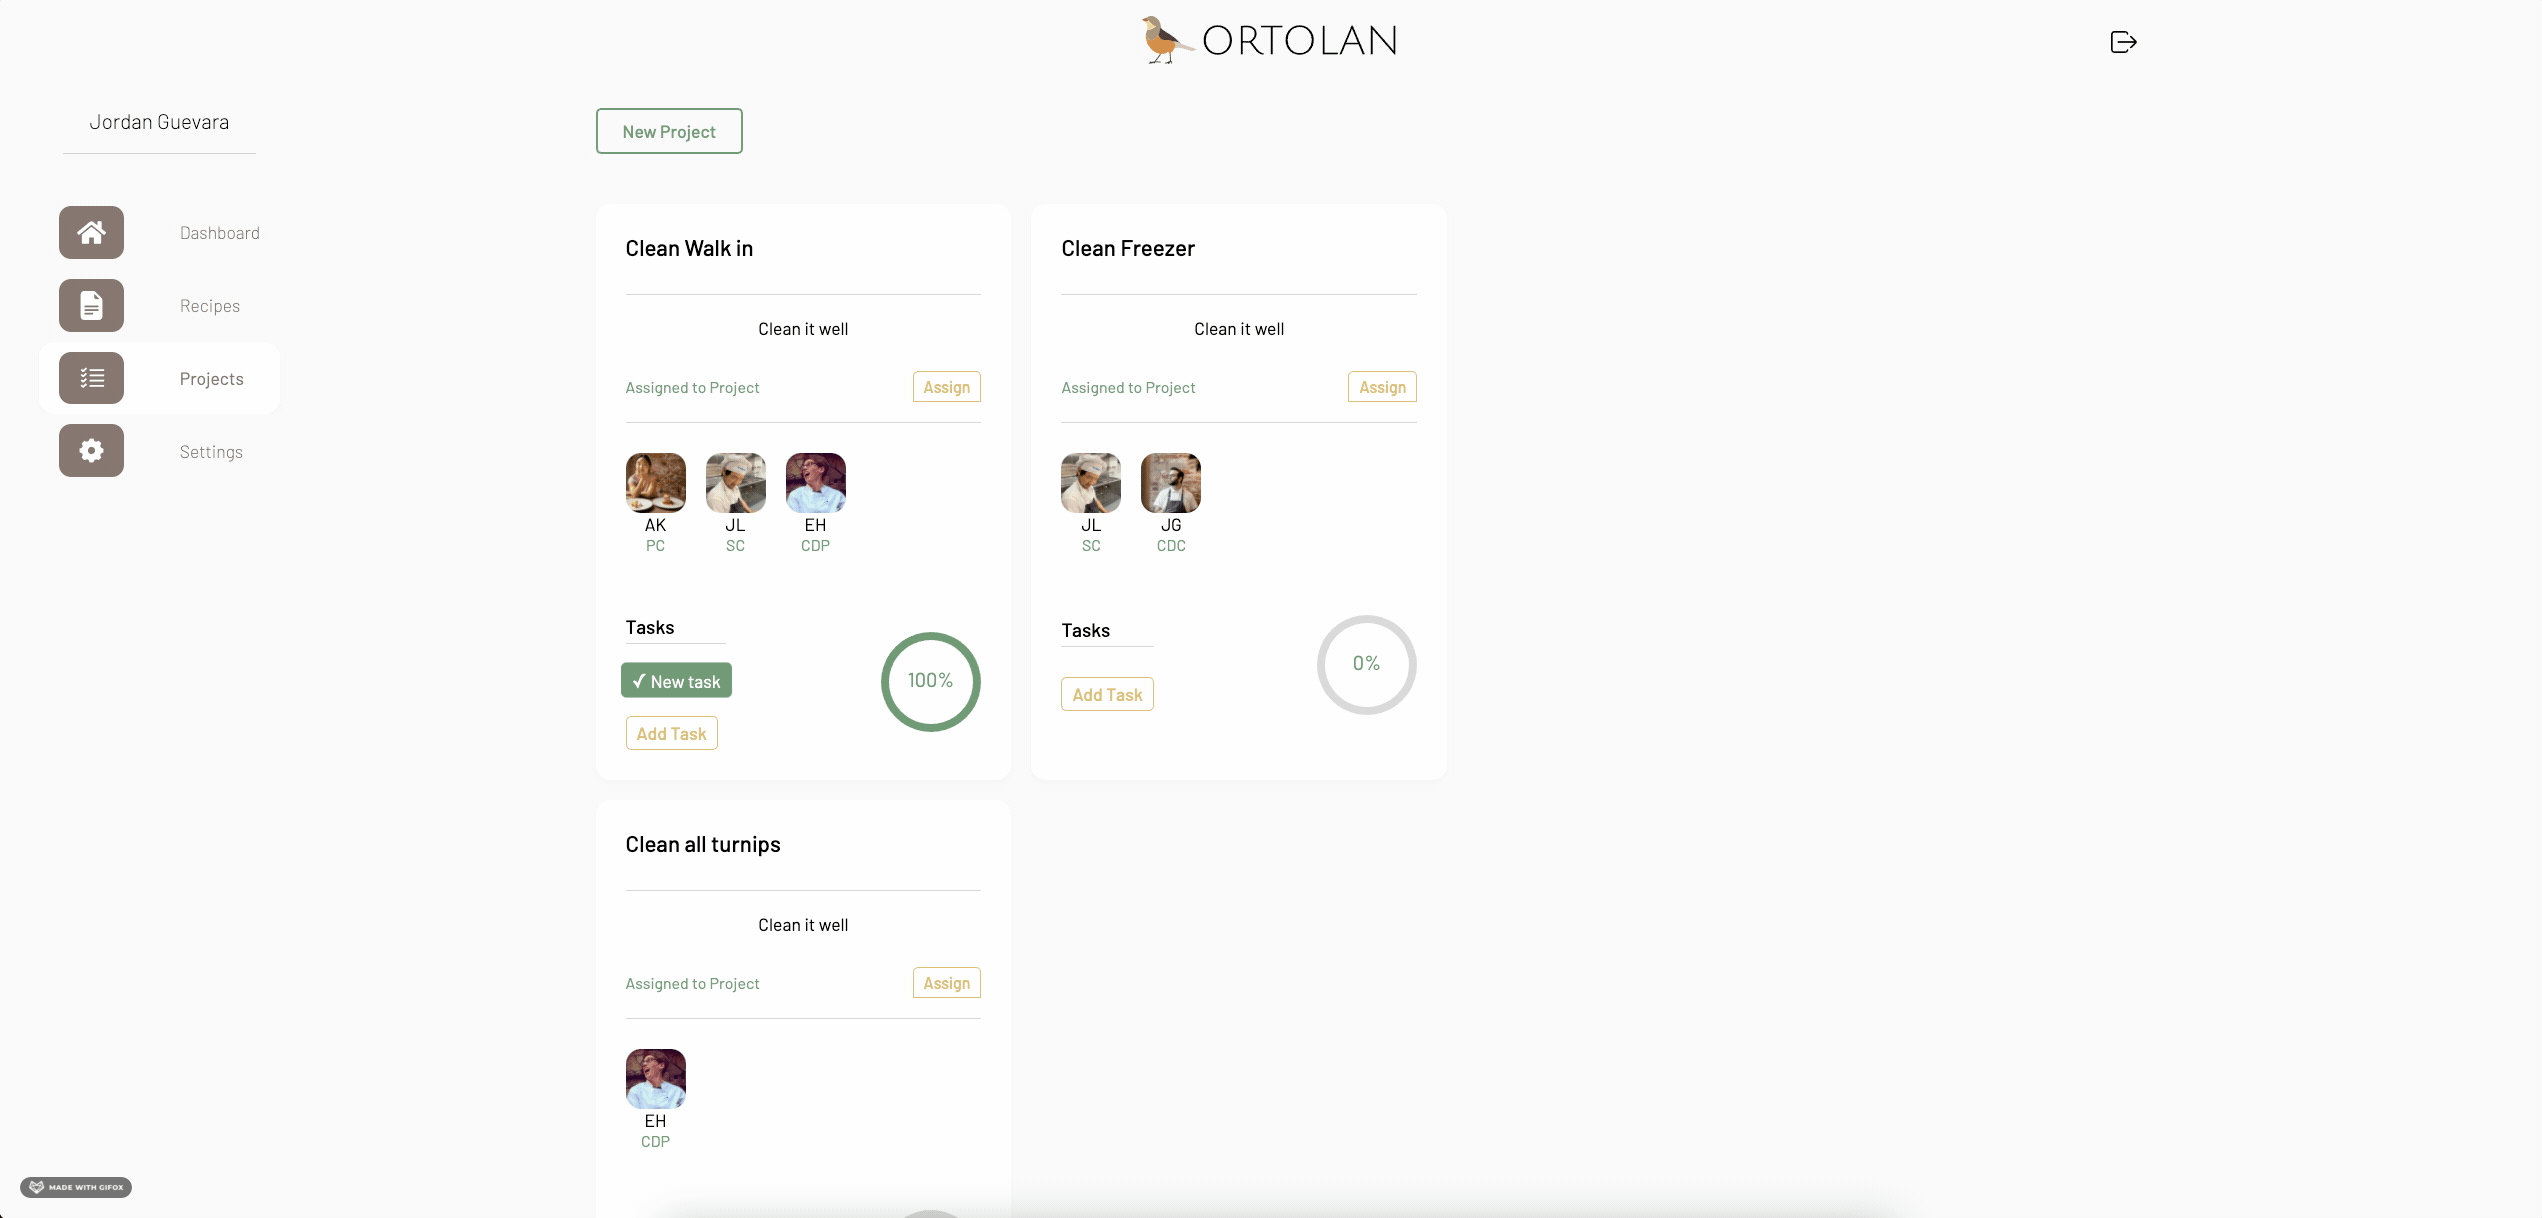The height and width of the screenshot is (1218, 2542).
Task: Open the Recipes menu label
Action: [209, 306]
